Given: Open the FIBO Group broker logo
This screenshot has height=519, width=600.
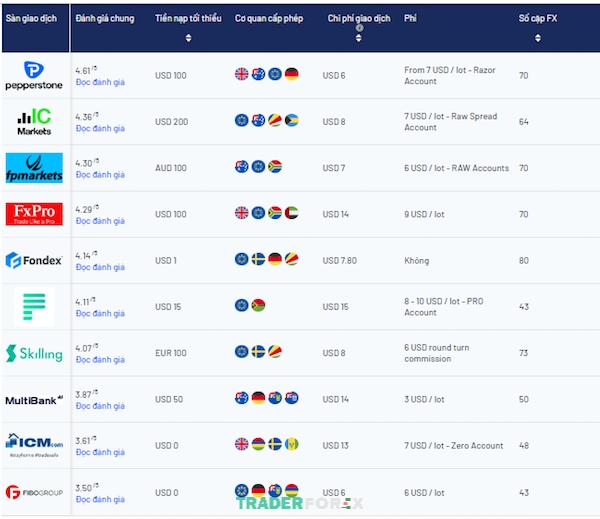Looking at the screenshot, I should [x=34, y=492].
